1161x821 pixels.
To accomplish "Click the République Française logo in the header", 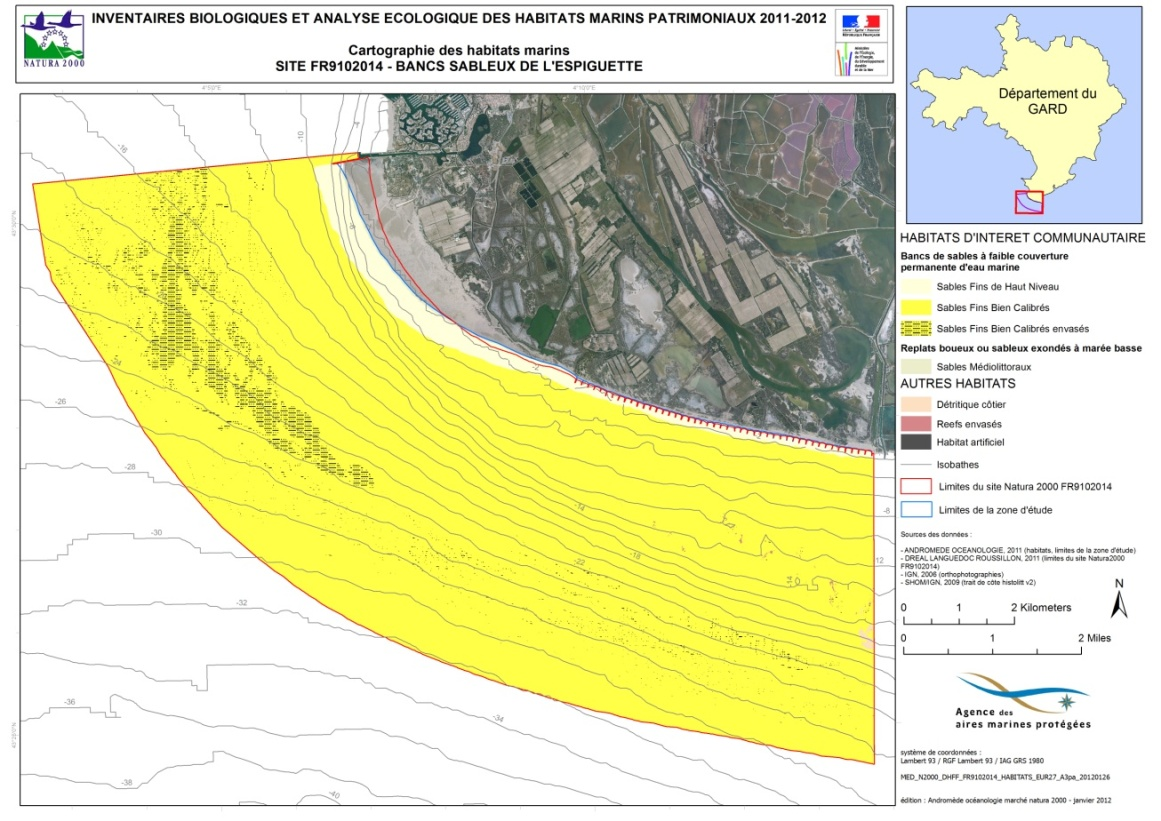I will click(859, 24).
